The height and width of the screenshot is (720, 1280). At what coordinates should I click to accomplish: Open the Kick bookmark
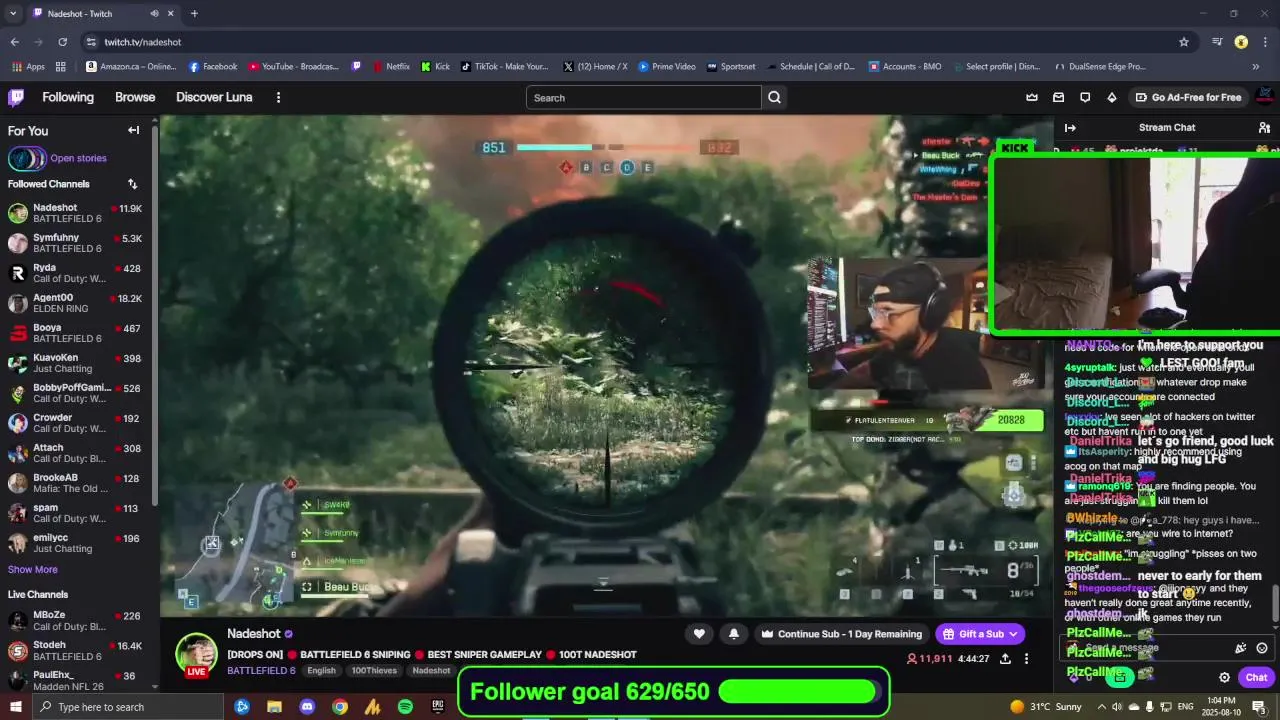click(435, 67)
